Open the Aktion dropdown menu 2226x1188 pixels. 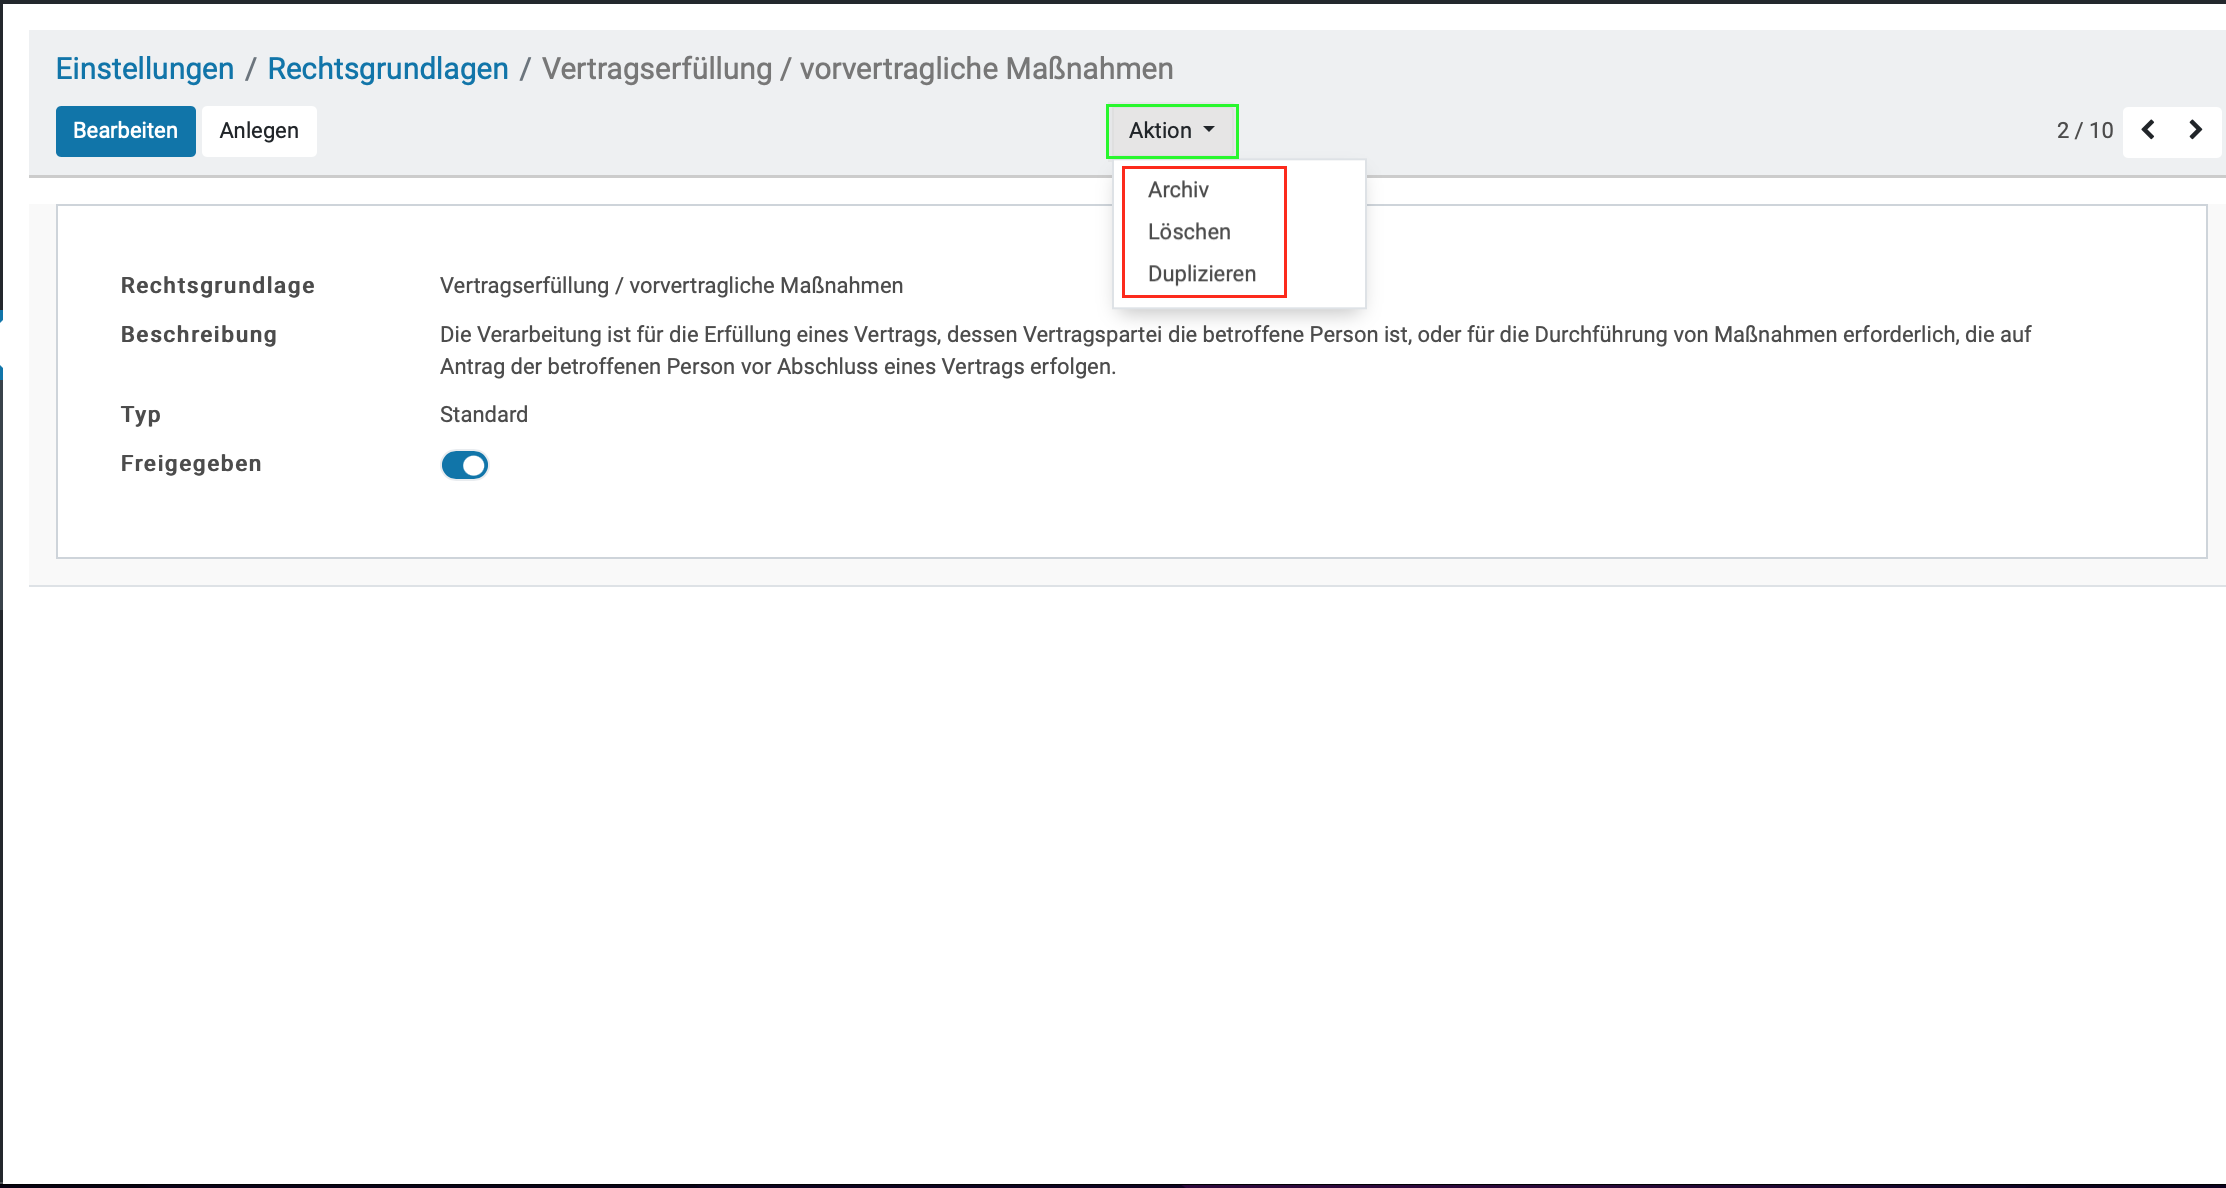point(1171,131)
